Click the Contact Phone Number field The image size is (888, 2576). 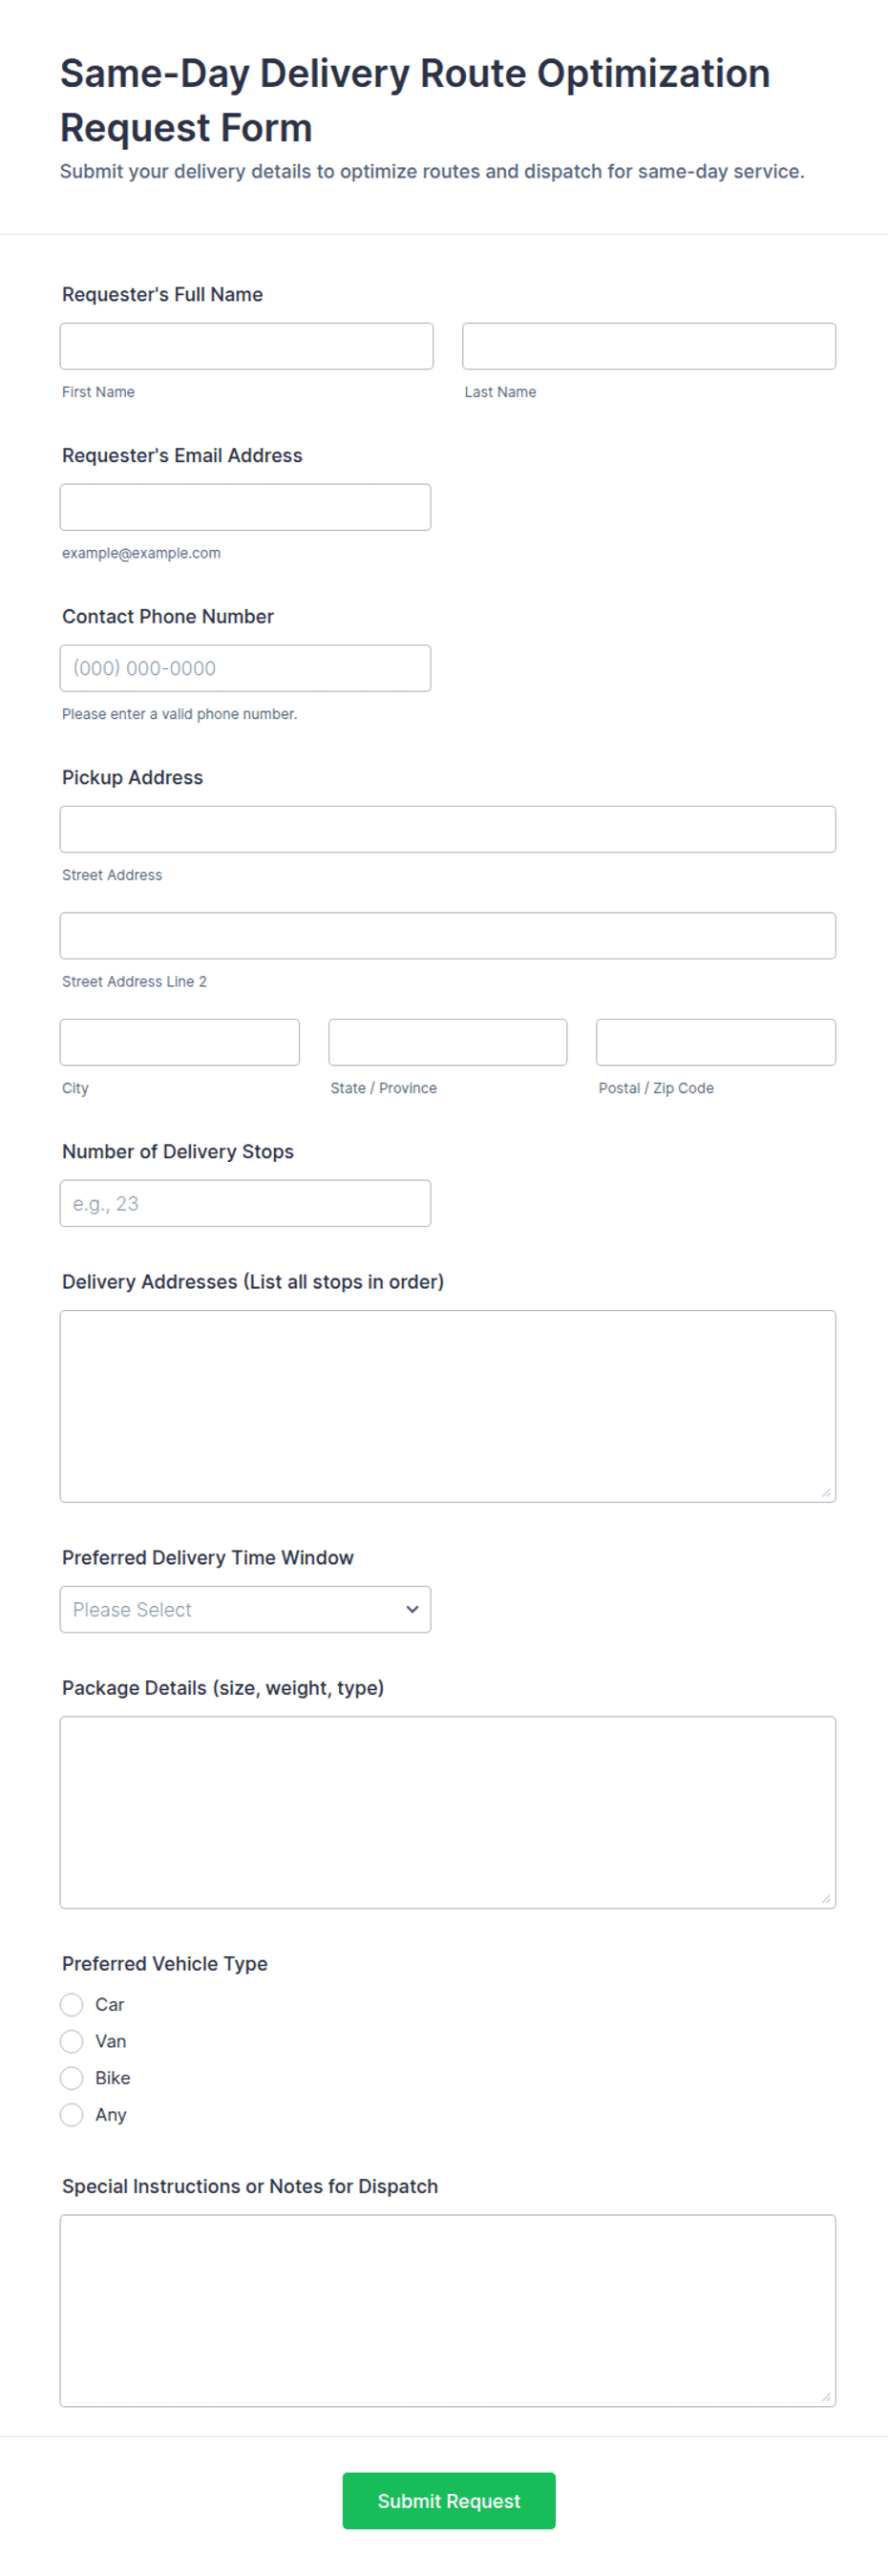point(245,668)
